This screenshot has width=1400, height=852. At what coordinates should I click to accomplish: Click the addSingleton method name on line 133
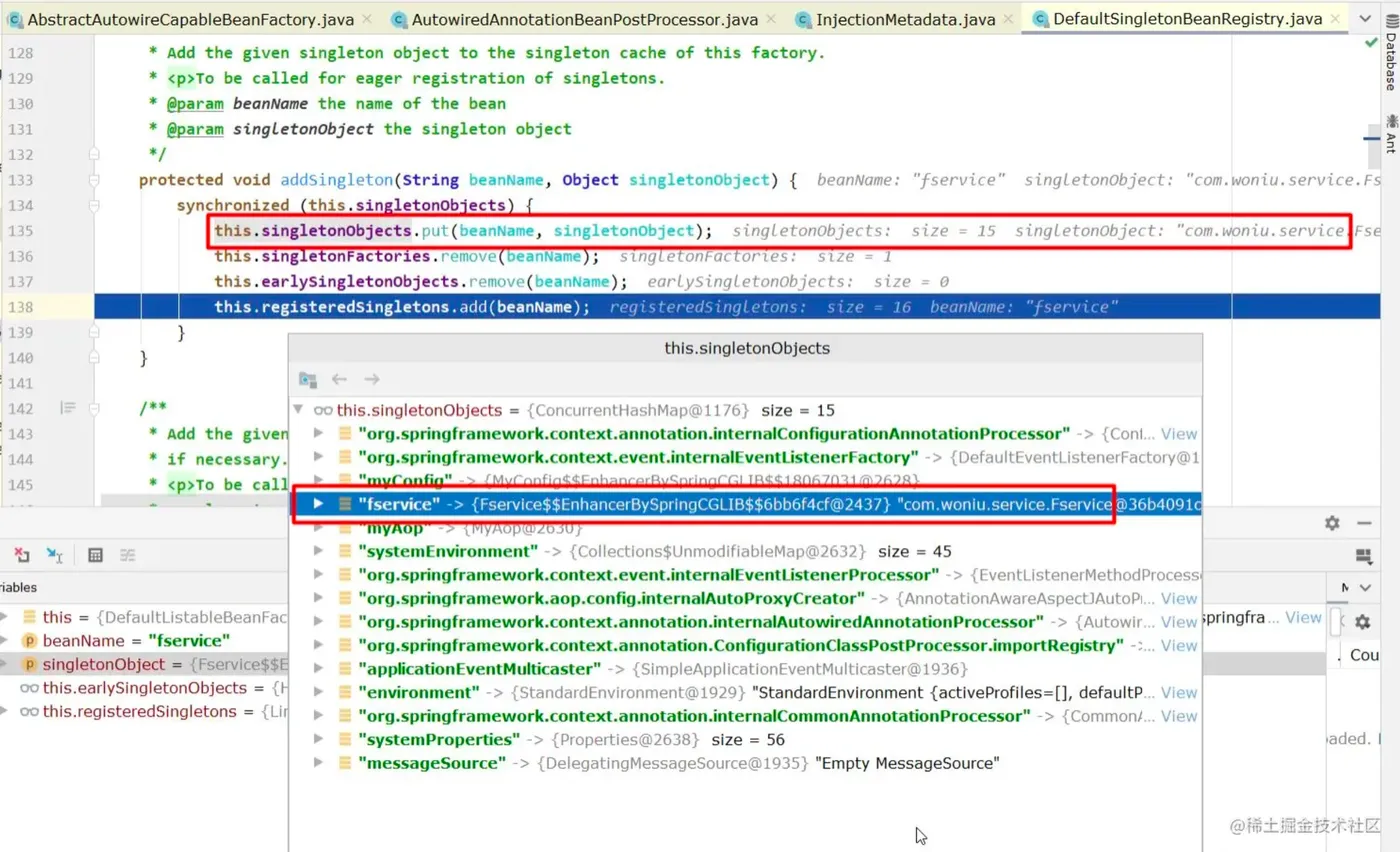point(339,180)
